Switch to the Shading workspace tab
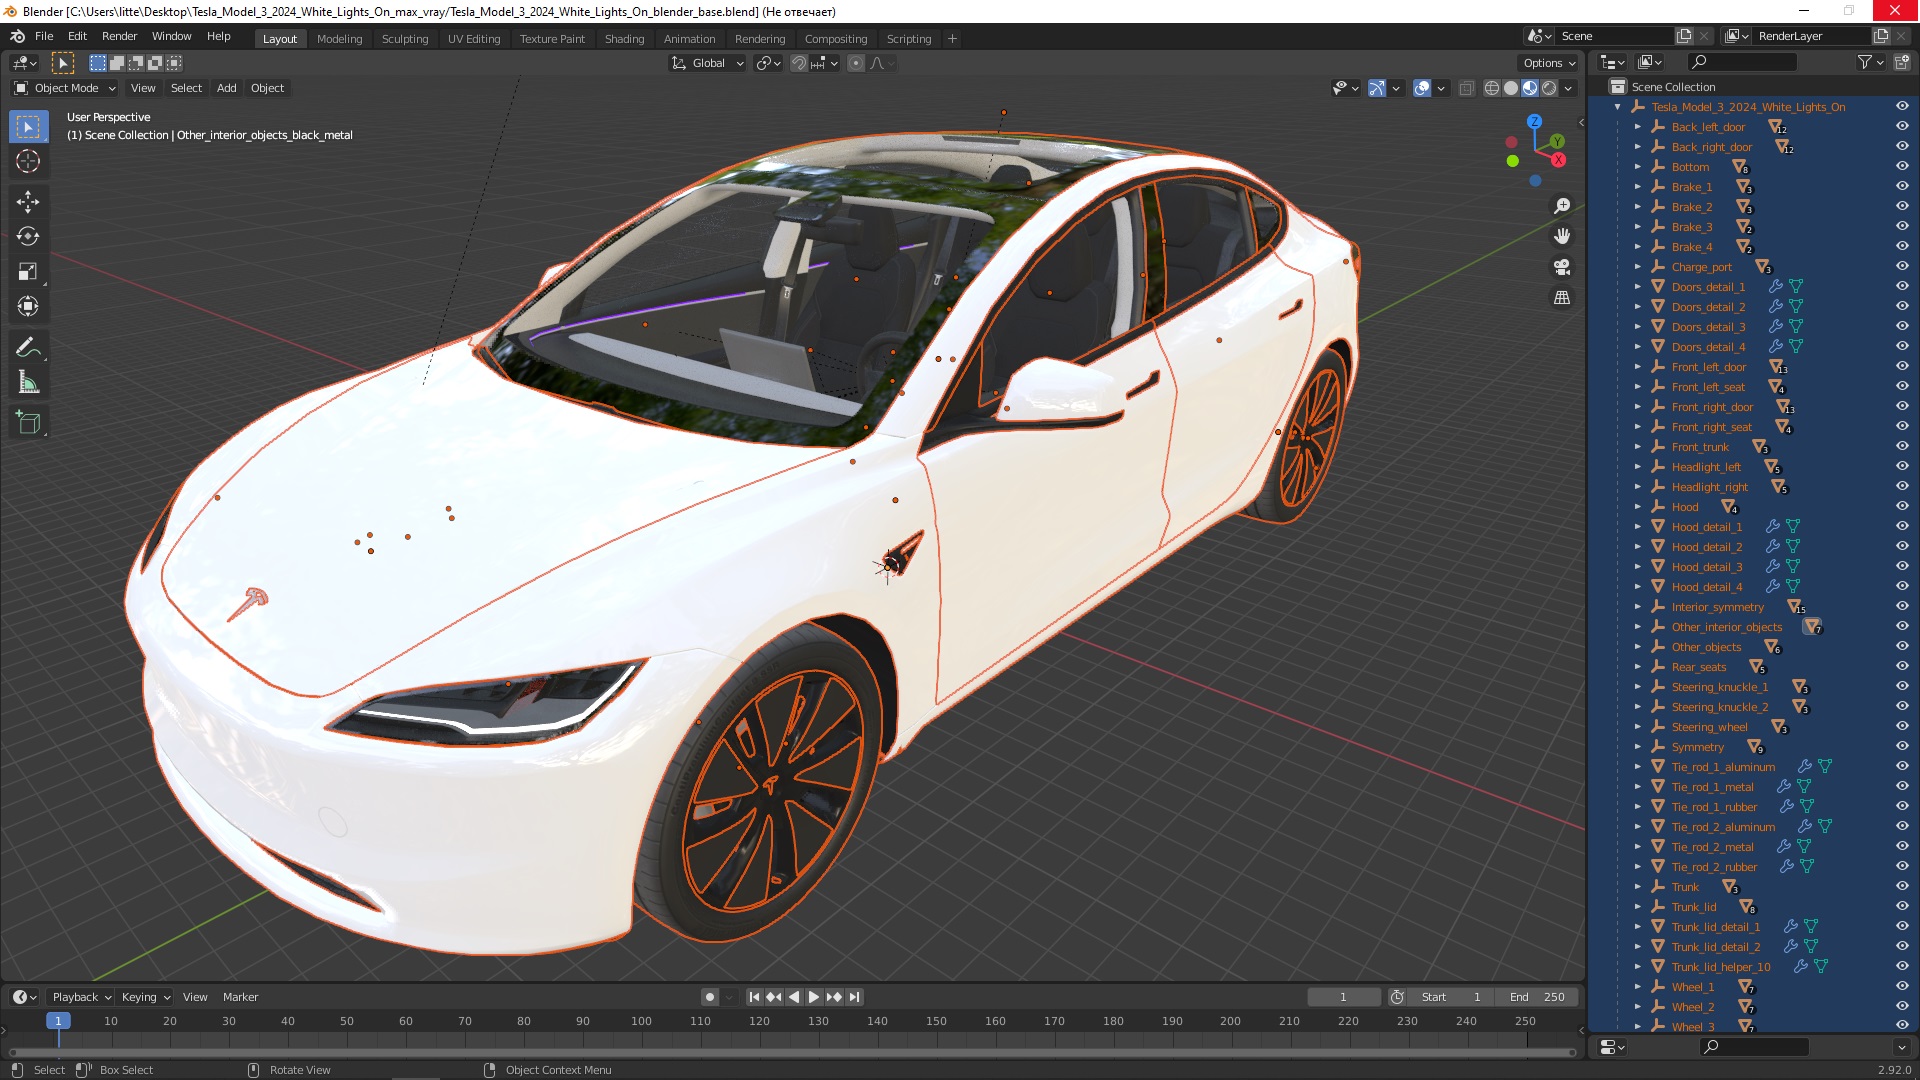1920x1080 pixels. pyautogui.click(x=624, y=39)
